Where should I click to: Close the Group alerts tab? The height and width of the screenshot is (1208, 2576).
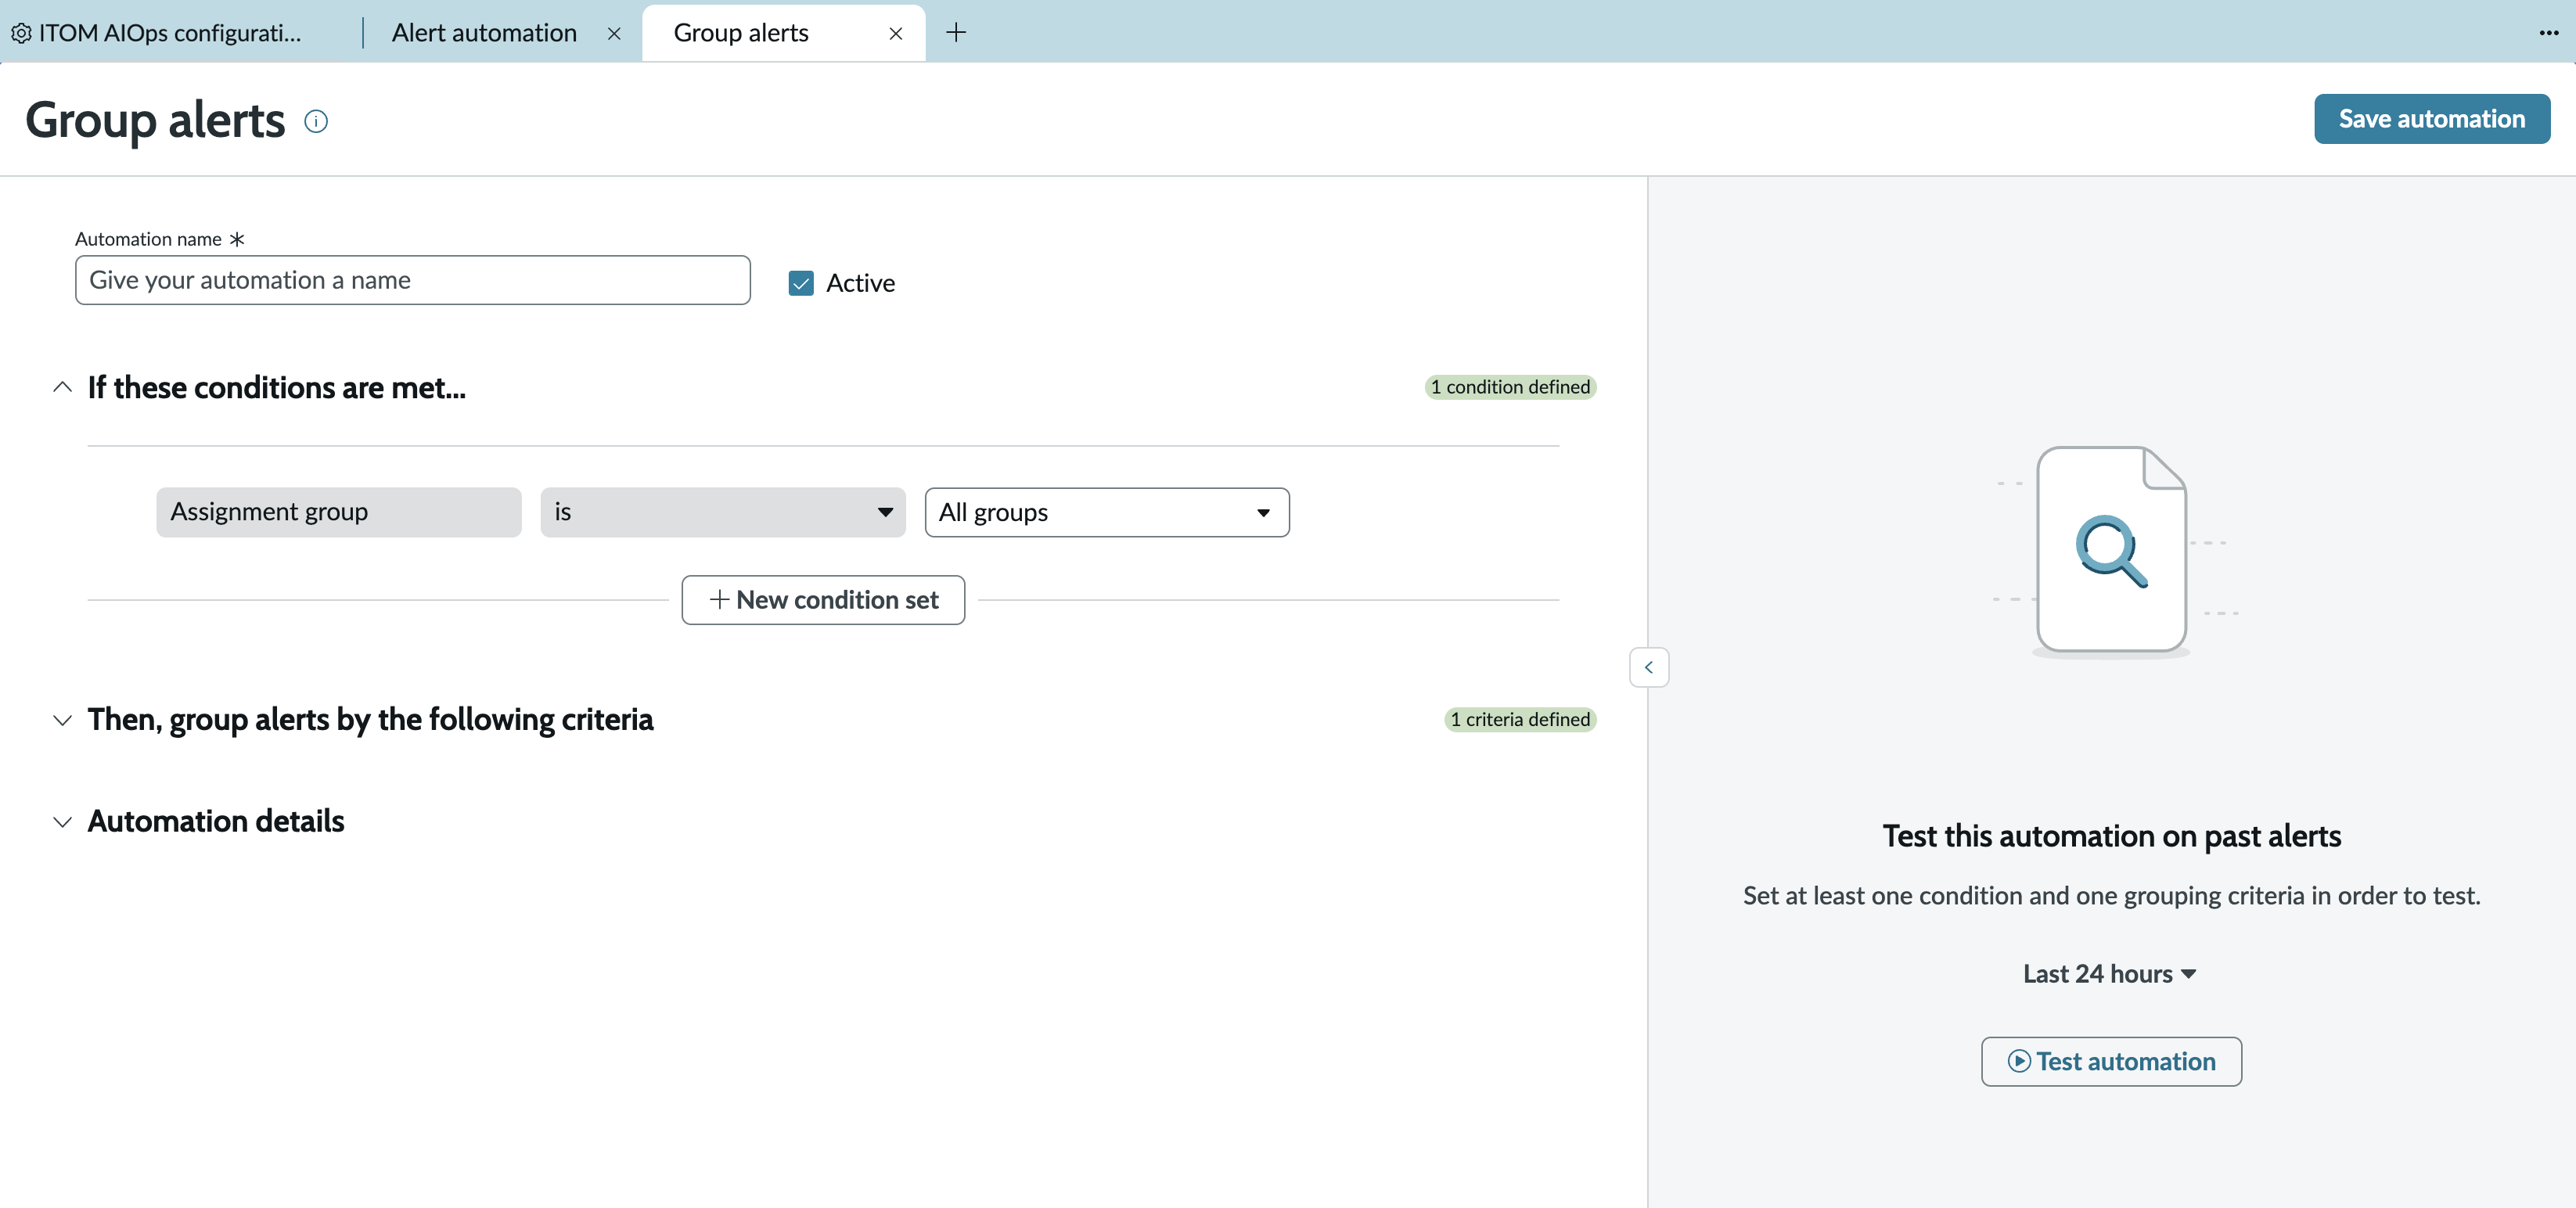896,33
